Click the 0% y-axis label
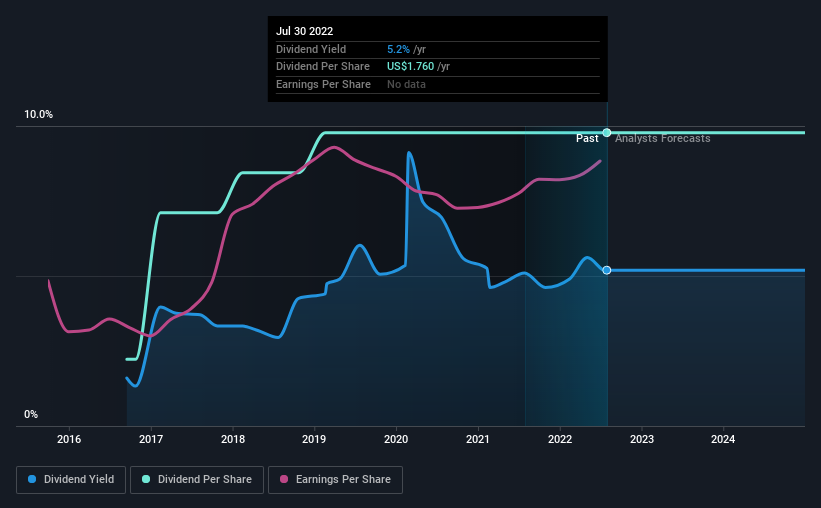 click(x=31, y=414)
